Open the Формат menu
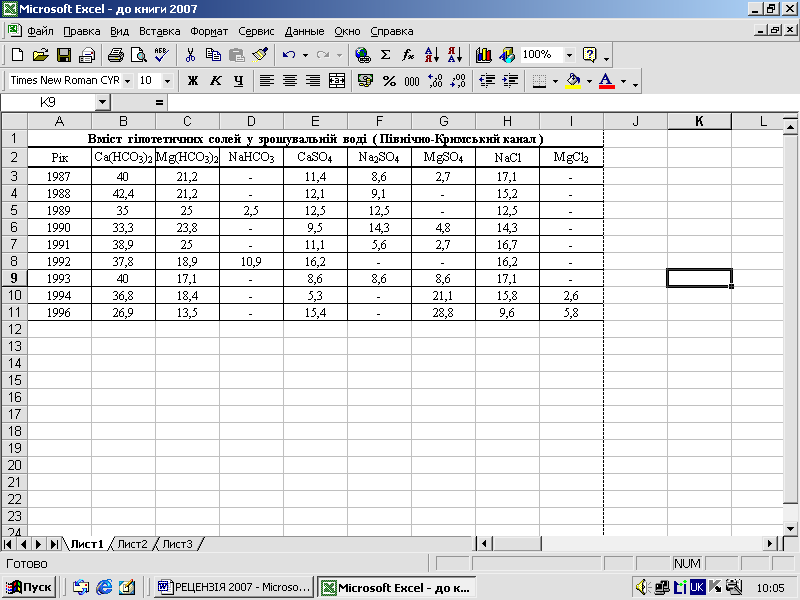Viewport: 800px width, 600px height. [209, 31]
